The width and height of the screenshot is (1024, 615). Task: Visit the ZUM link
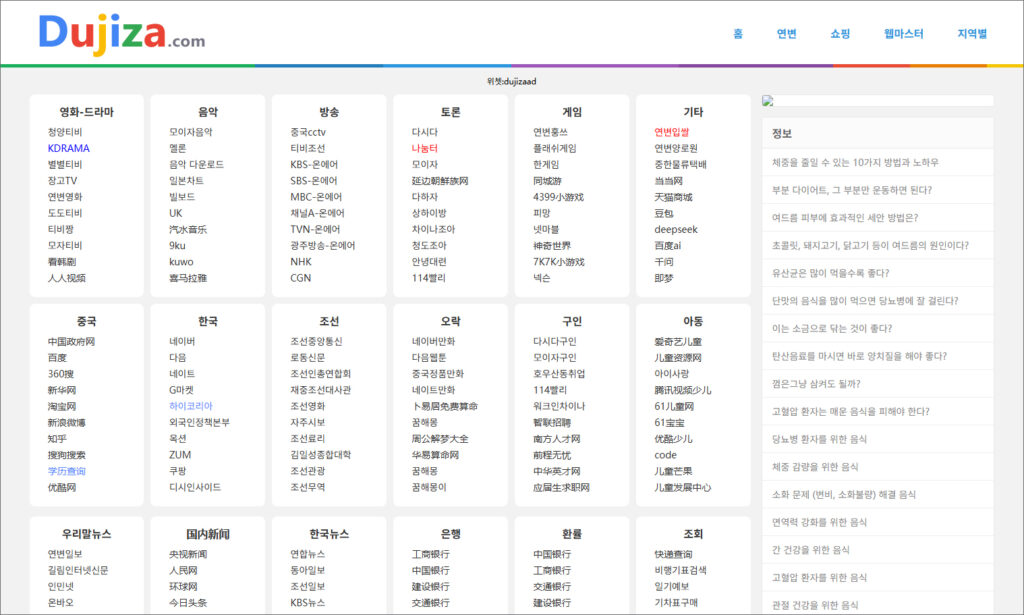click(x=180, y=454)
